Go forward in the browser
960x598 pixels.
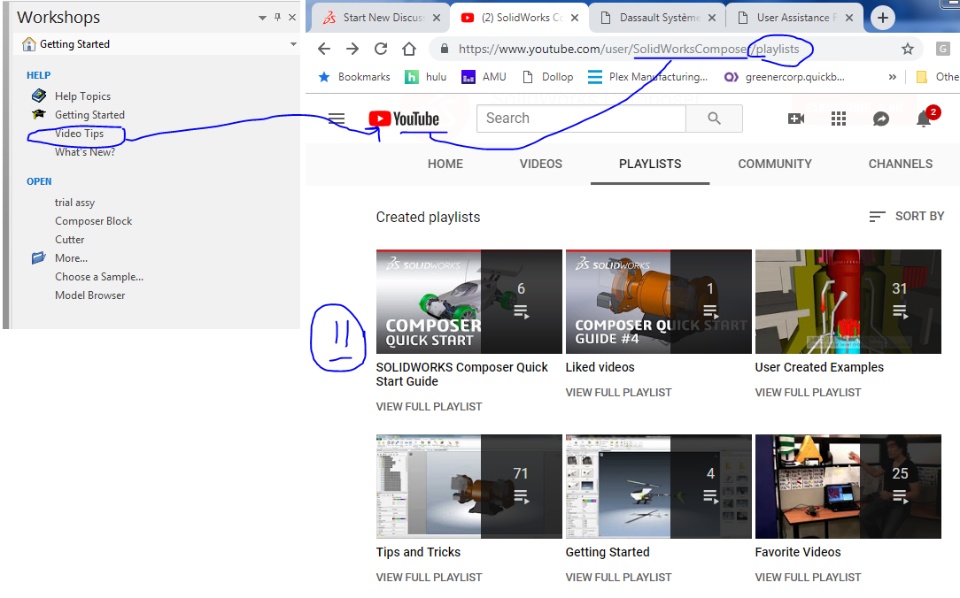pyautogui.click(x=352, y=48)
